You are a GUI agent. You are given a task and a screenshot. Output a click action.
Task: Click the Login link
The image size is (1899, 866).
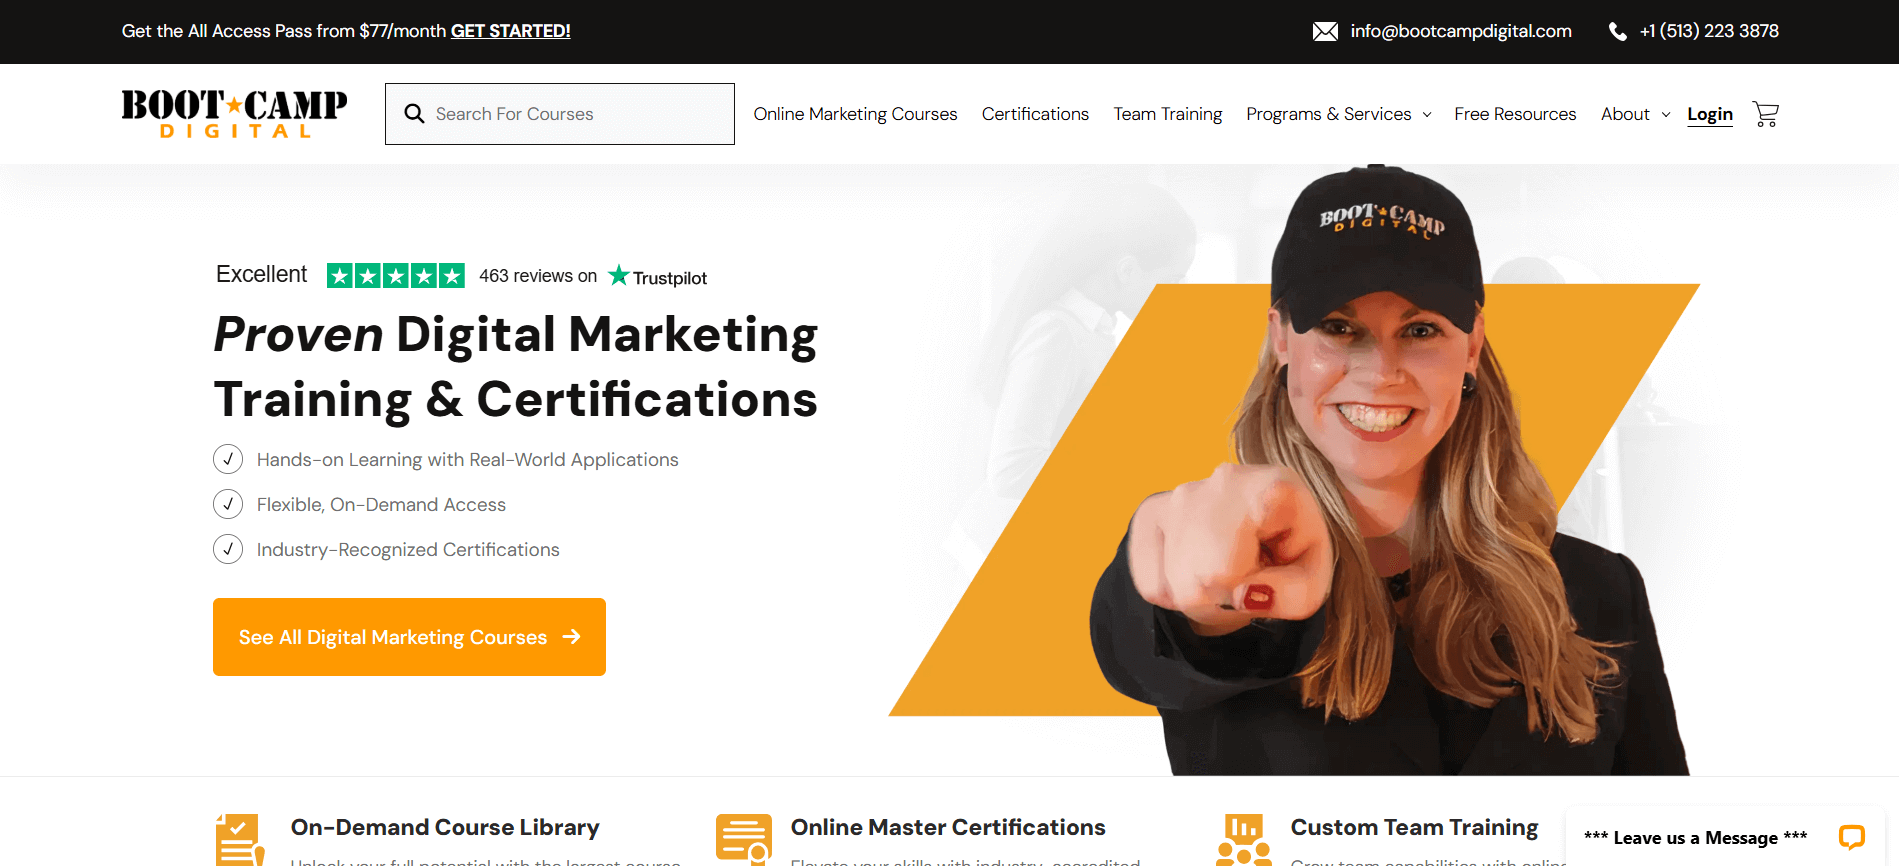point(1710,114)
